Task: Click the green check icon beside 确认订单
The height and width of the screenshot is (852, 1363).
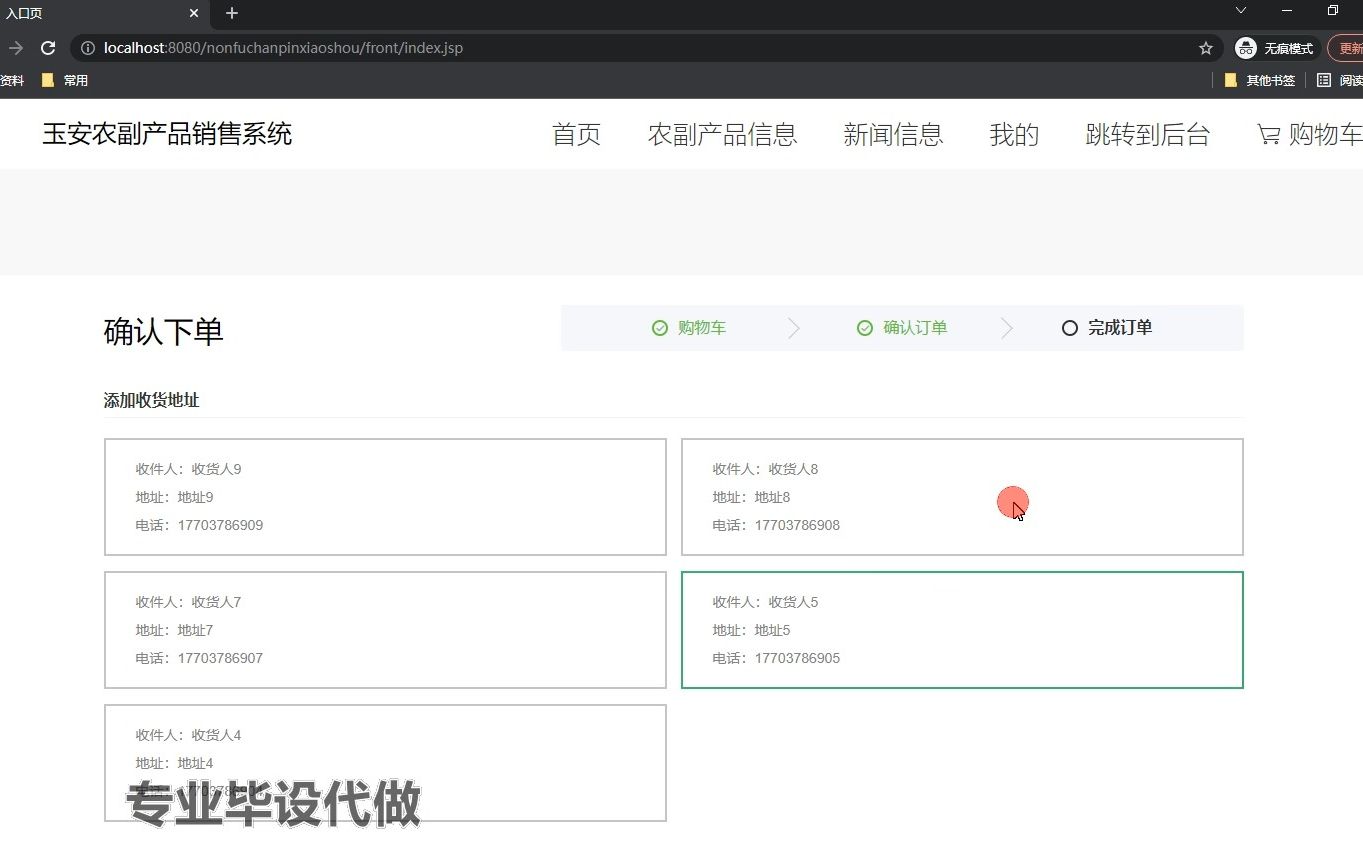Action: (865, 328)
